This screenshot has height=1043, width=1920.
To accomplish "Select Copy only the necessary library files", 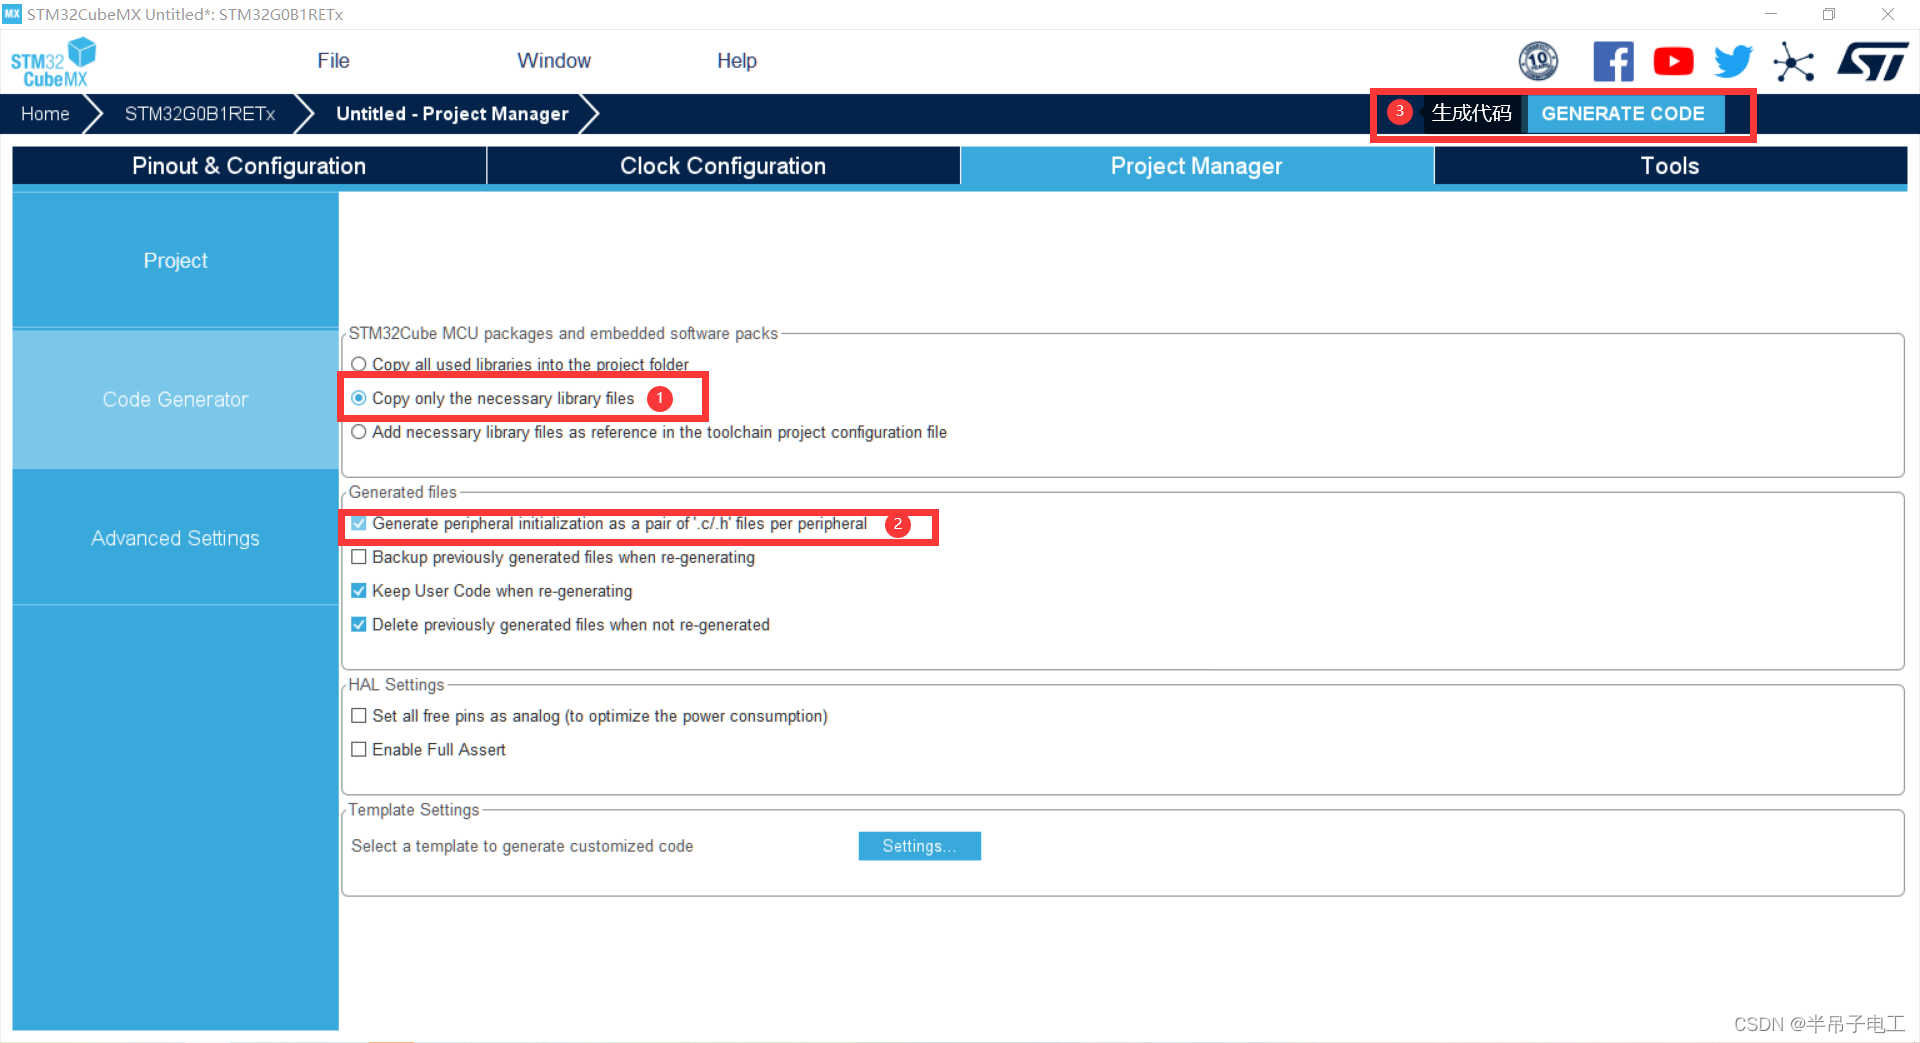I will point(359,398).
